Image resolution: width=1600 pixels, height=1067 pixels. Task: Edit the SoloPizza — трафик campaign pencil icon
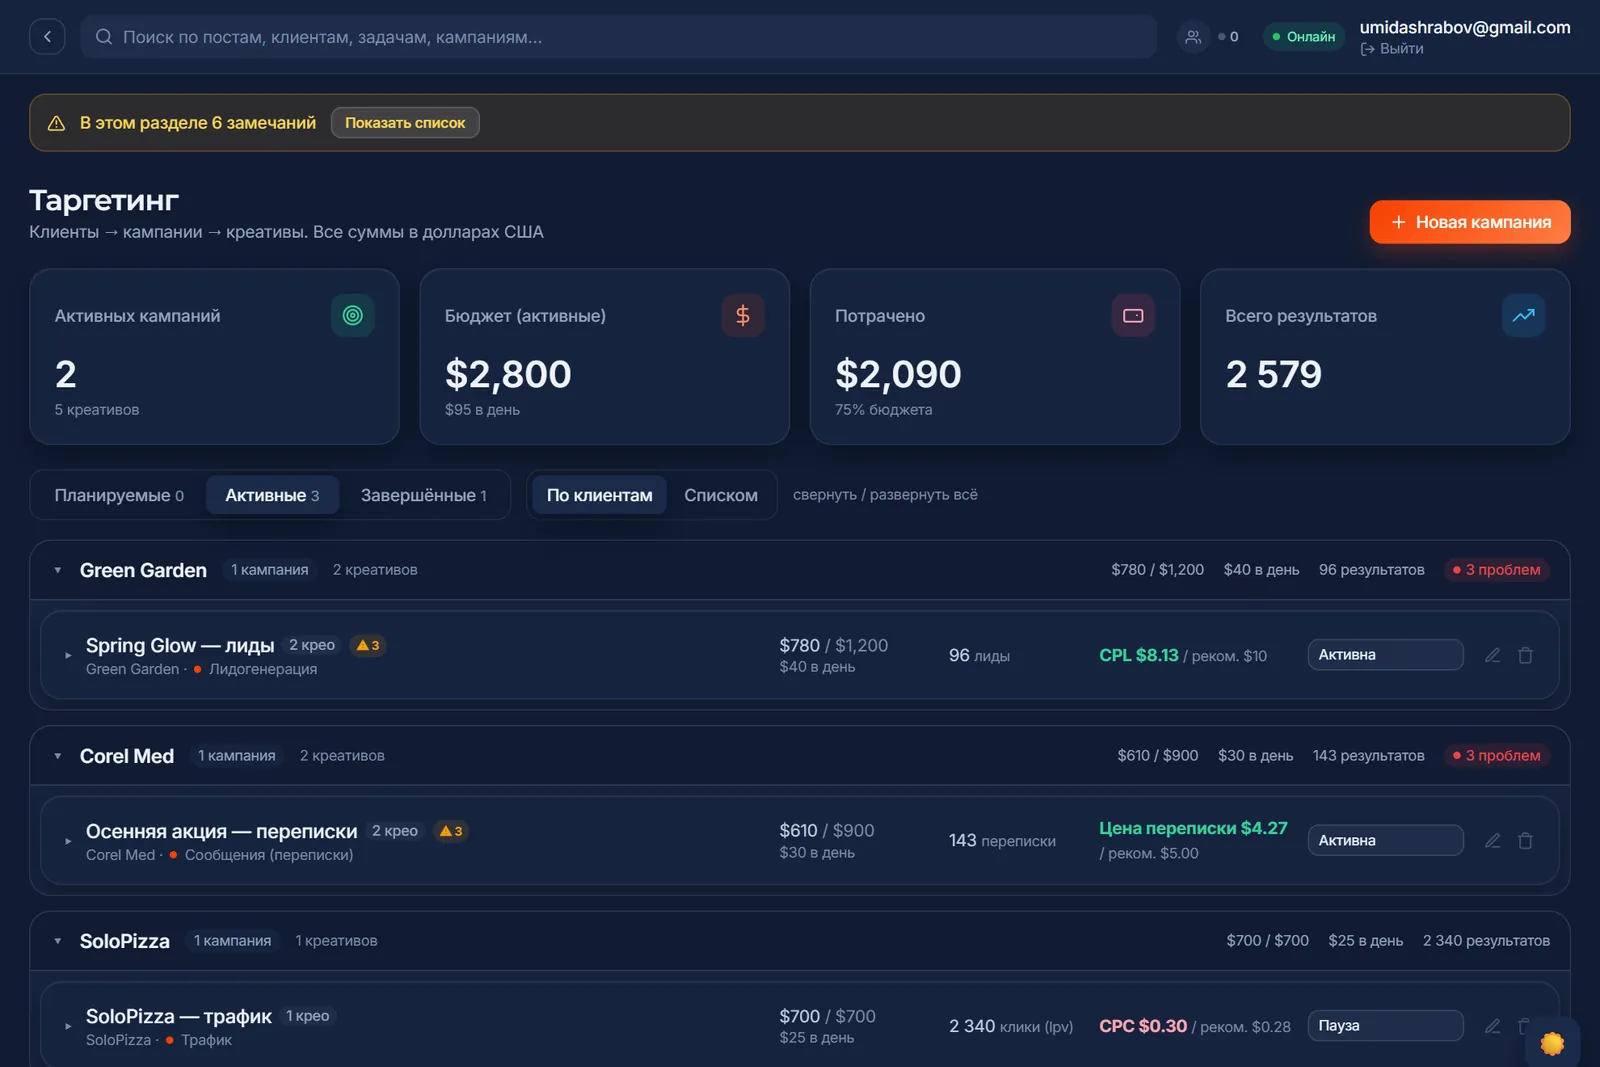tap(1492, 1026)
